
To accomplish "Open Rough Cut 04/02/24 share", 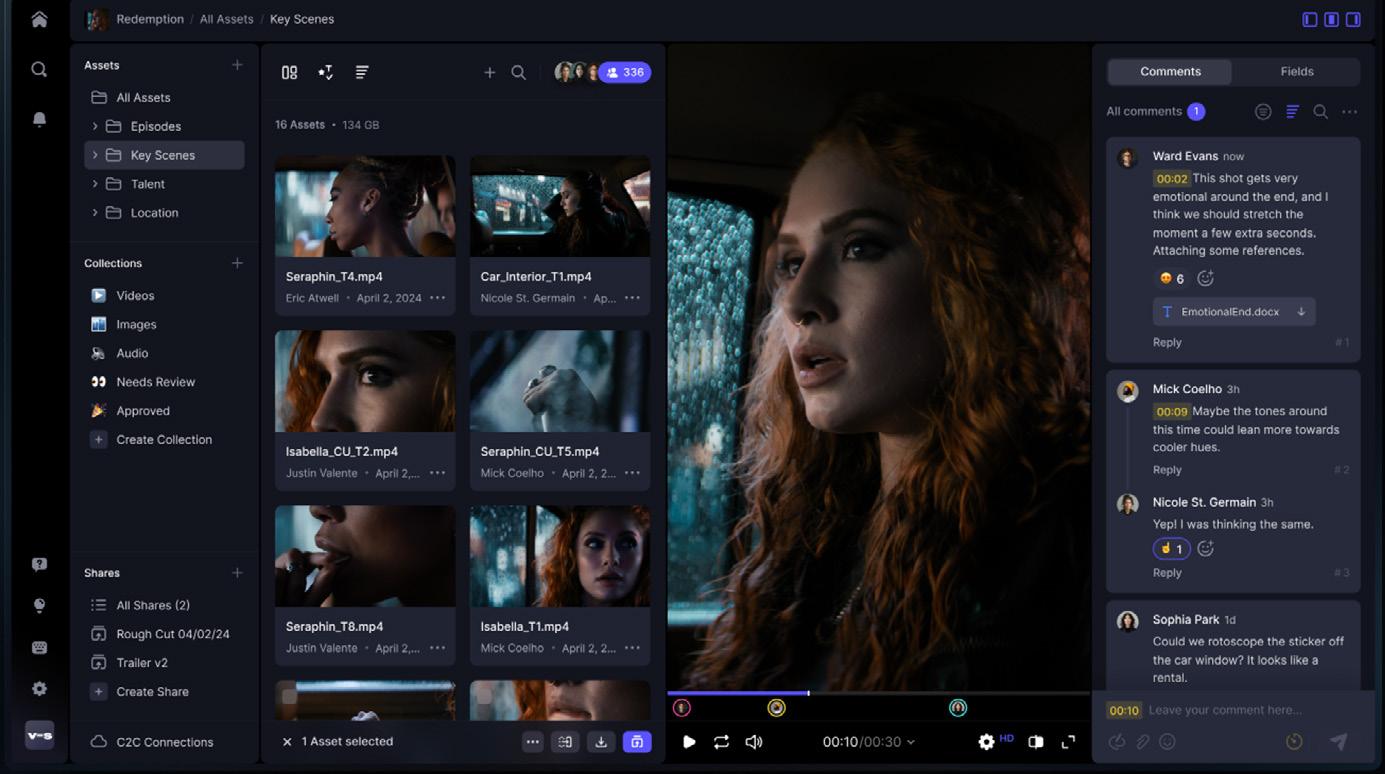I will (x=172, y=634).
